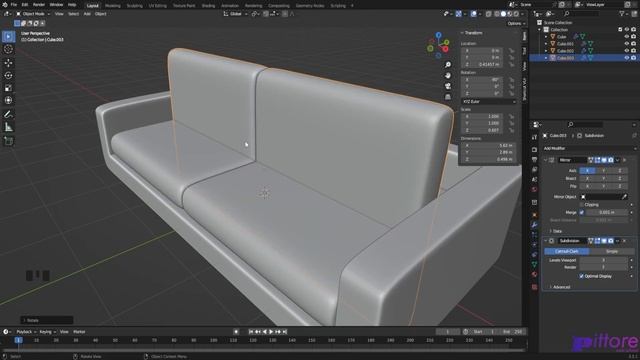Select the Transform tool
Viewport: 640px width, 360px height.
8,100
